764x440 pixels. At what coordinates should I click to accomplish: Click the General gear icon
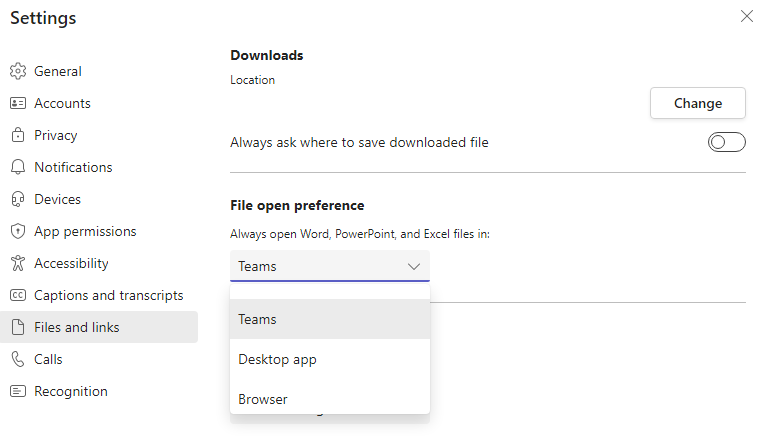(18, 71)
